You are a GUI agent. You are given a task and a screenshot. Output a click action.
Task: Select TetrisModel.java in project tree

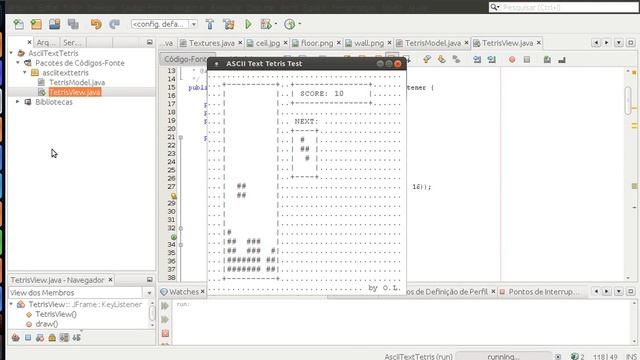coord(77,82)
